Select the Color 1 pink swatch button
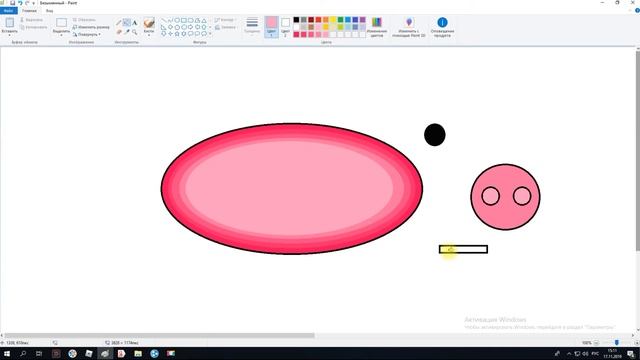The height and width of the screenshot is (360, 640). (271, 27)
